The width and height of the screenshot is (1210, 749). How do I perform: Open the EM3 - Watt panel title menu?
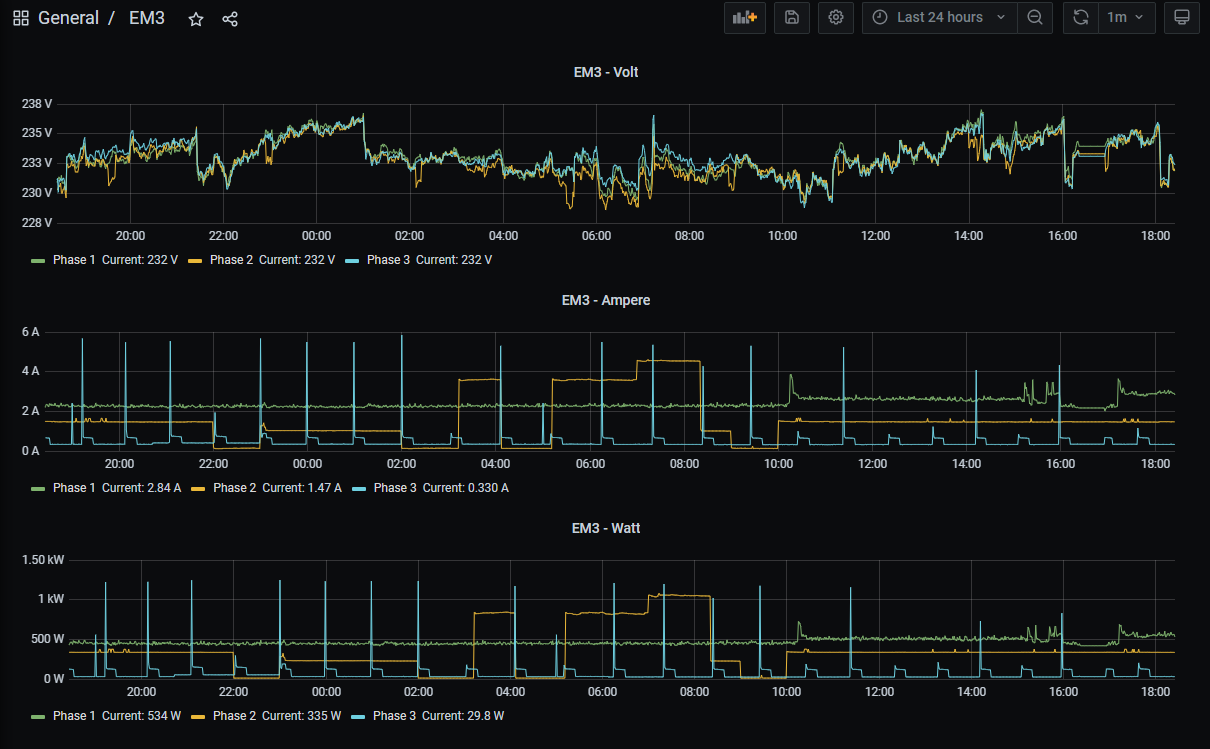pos(606,528)
